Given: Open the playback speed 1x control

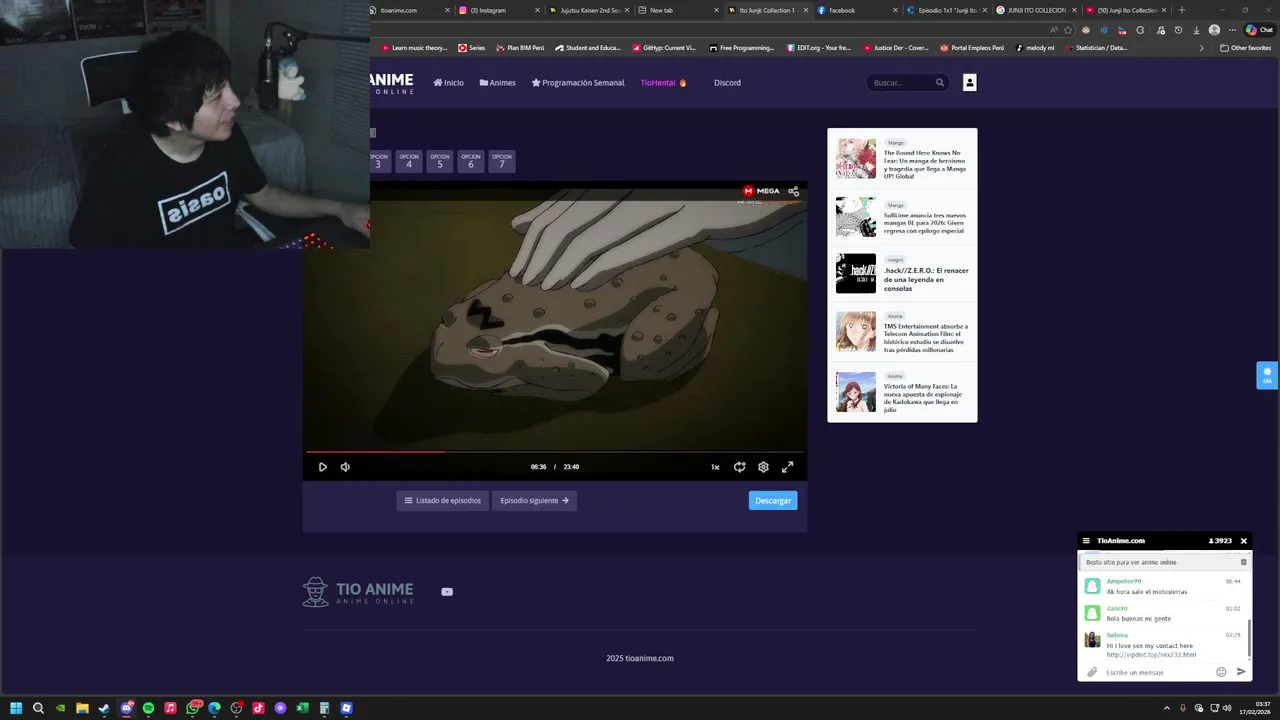Looking at the screenshot, I should tap(715, 467).
